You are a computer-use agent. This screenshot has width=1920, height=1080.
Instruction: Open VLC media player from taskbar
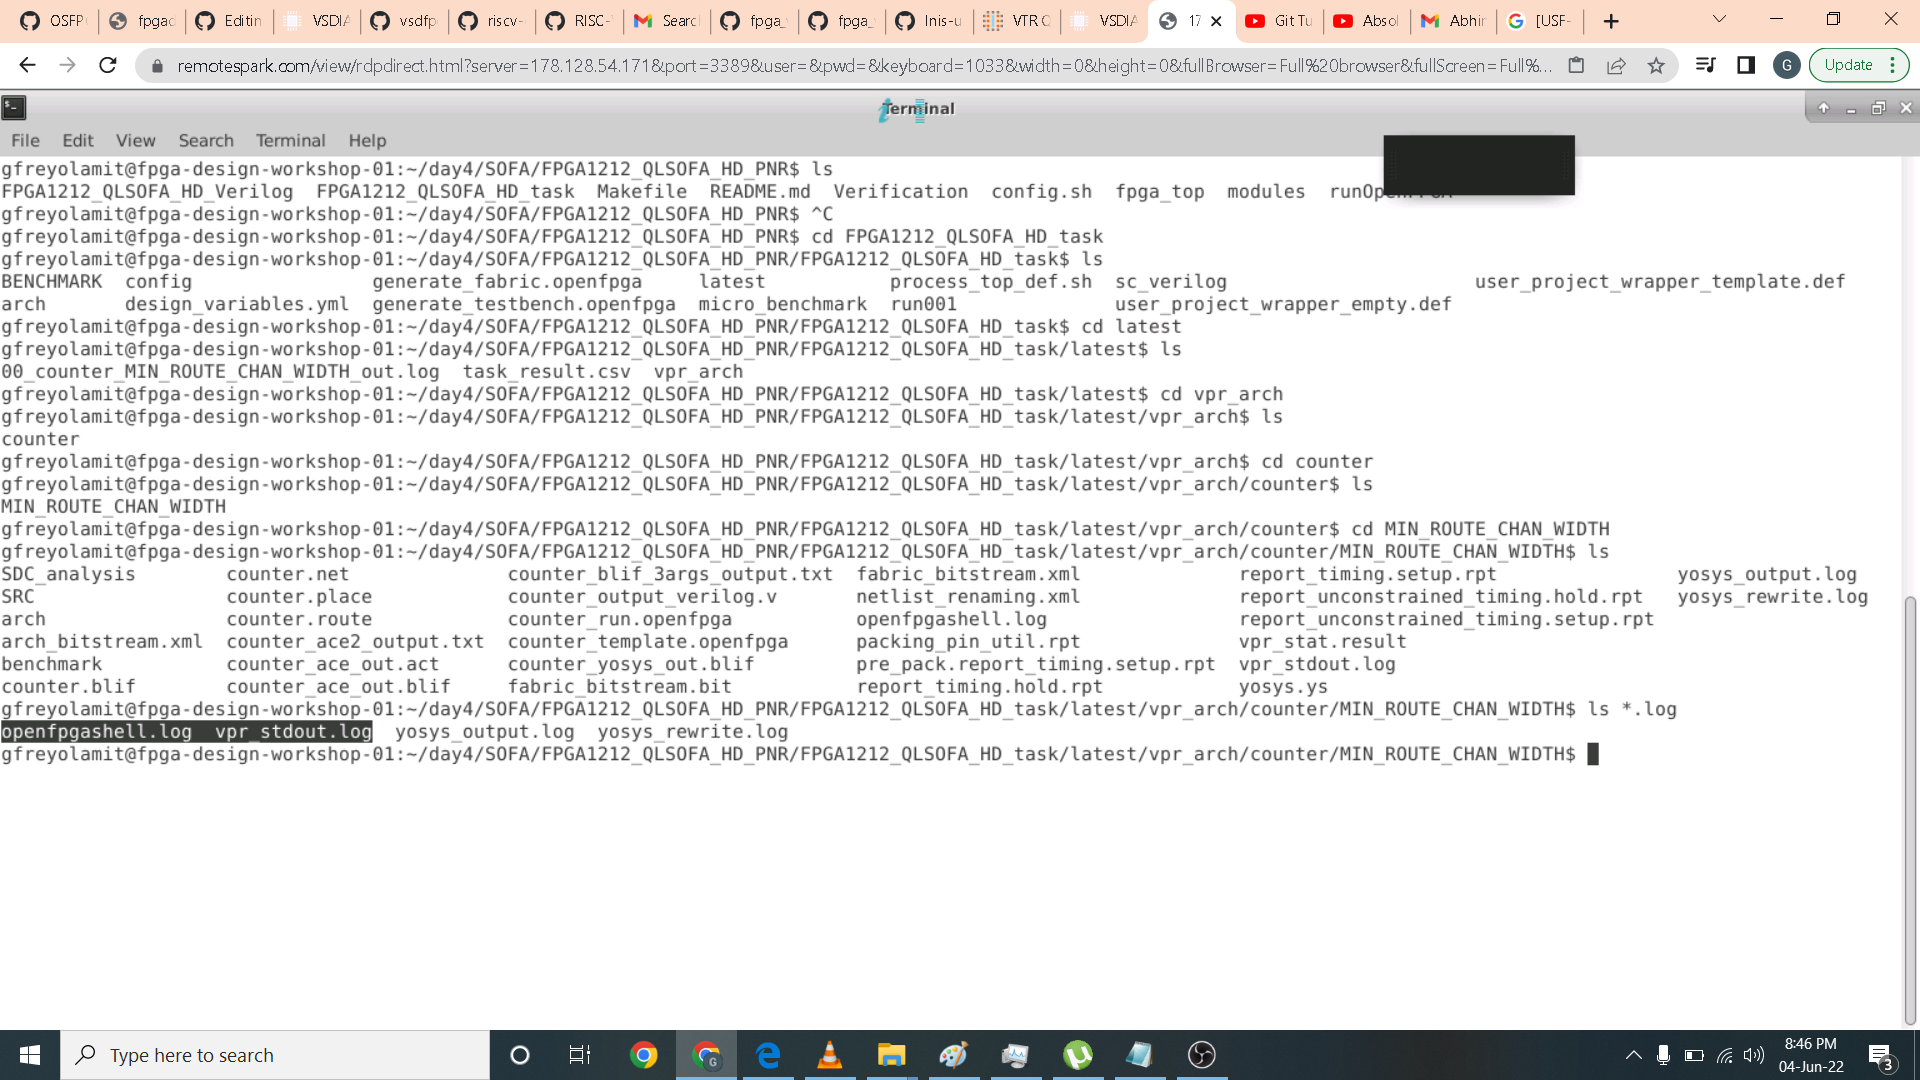pyautogui.click(x=829, y=1055)
